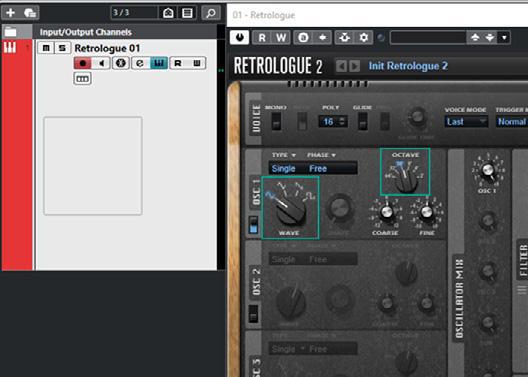The height and width of the screenshot is (377, 528).
Task: Click the OSC 2 octave knob
Action: coord(406,273)
